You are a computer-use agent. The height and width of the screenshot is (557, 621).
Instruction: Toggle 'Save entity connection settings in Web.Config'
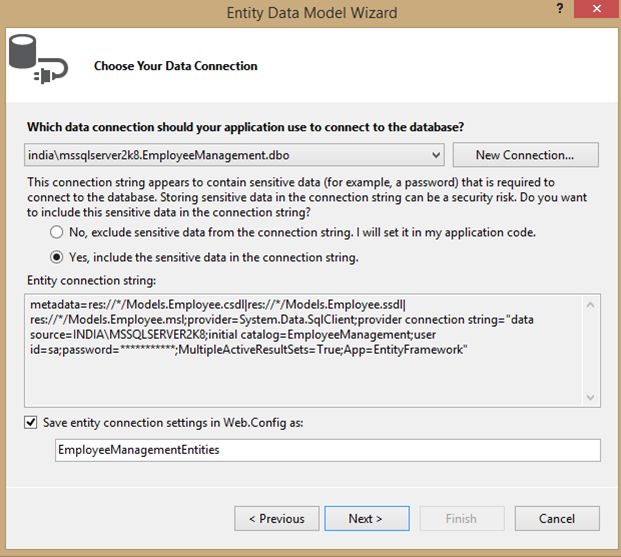coord(32,422)
